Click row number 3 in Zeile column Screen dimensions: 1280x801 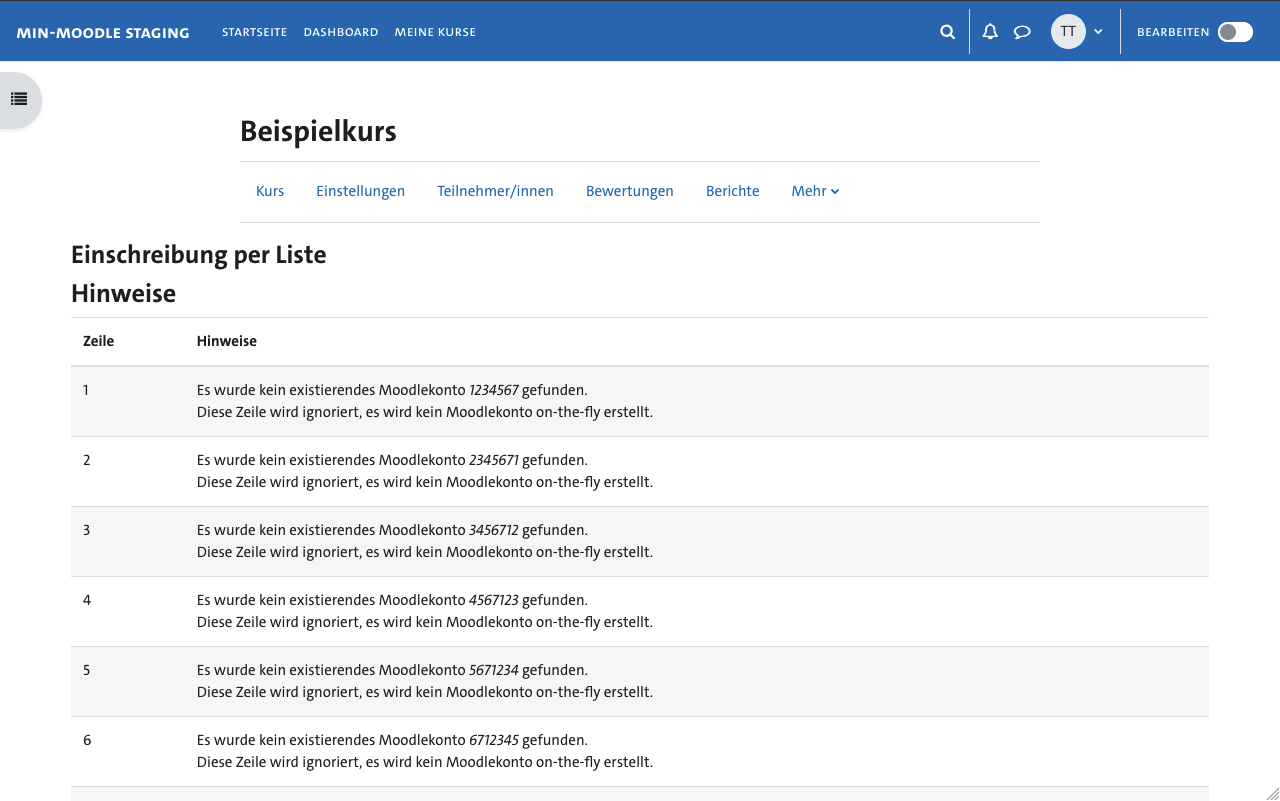[x=87, y=530]
